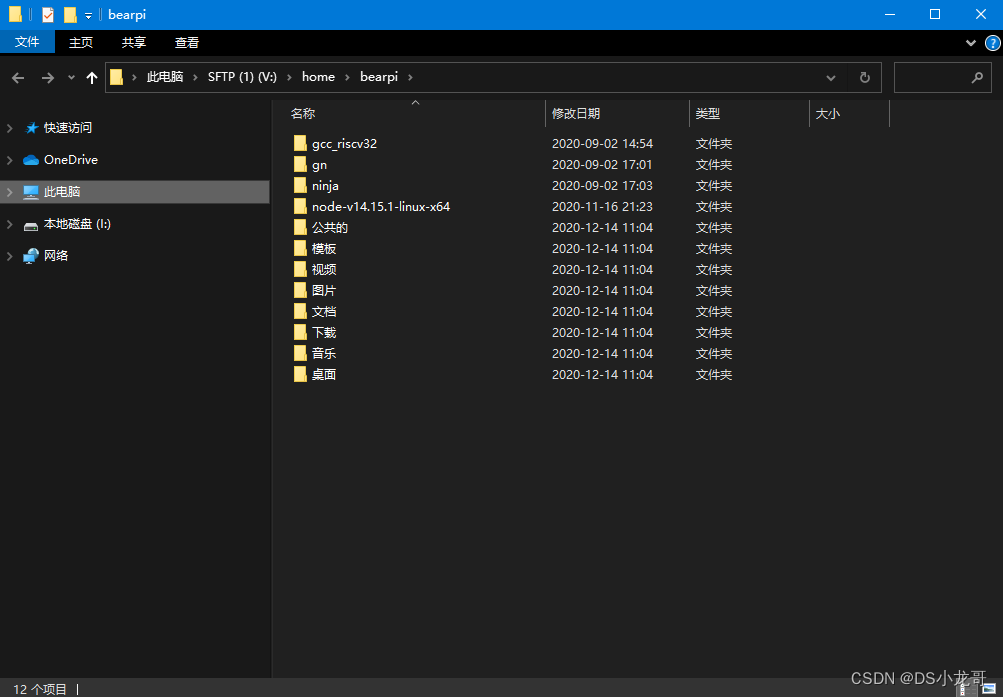The width and height of the screenshot is (1003, 697).
Task: Select the ninja folder icon
Action: coord(300,185)
